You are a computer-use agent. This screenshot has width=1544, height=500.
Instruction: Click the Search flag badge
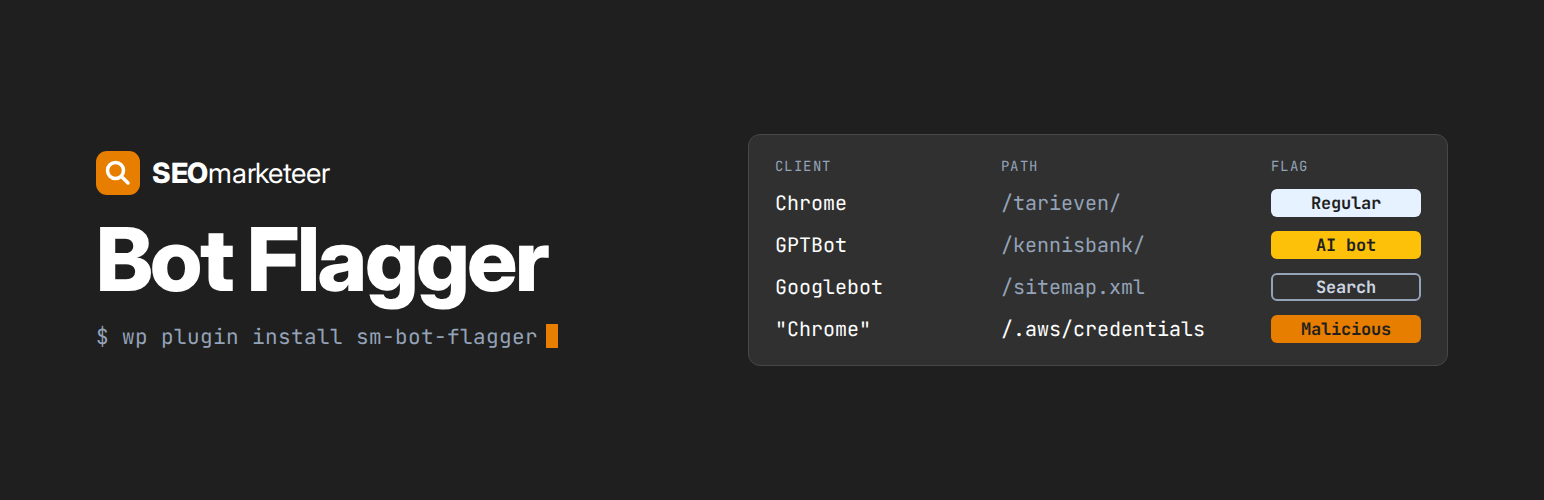[1346, 287]
